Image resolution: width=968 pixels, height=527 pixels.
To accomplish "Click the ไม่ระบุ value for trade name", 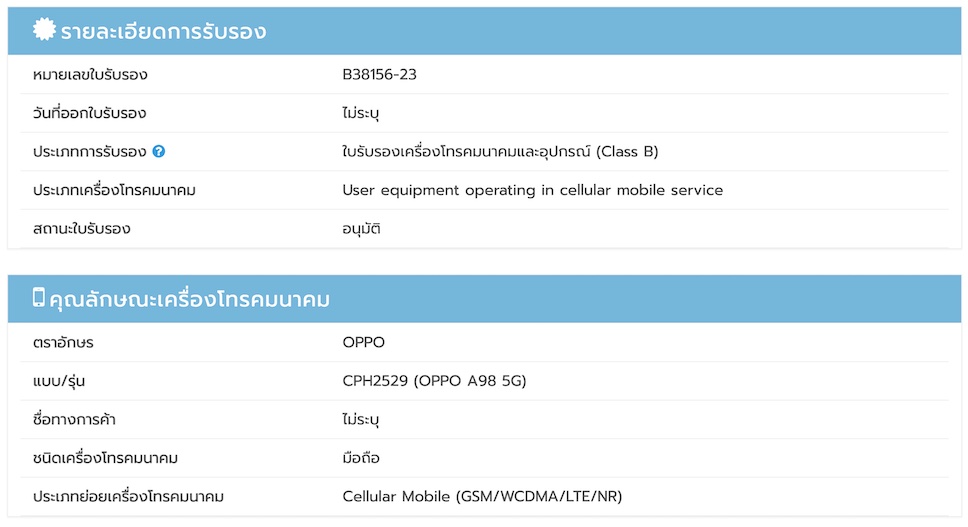I will [x=361, y=419].
